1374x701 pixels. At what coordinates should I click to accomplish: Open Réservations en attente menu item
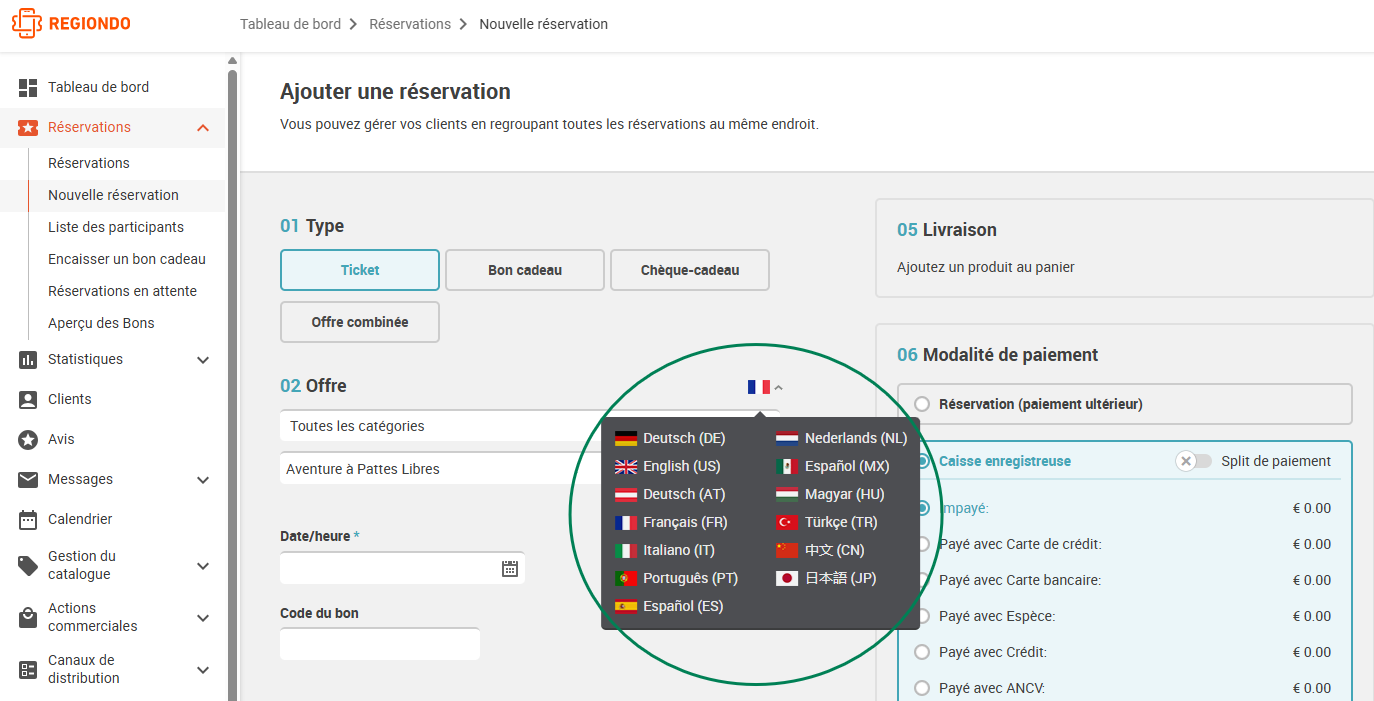pos(122,291)
